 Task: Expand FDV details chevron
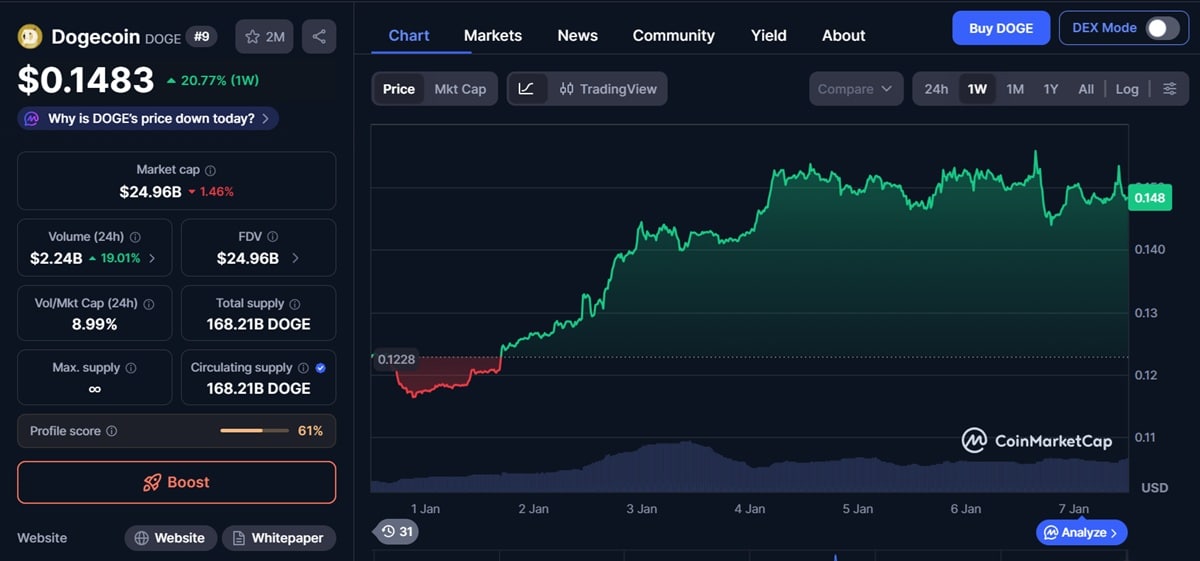pos(295,258)
